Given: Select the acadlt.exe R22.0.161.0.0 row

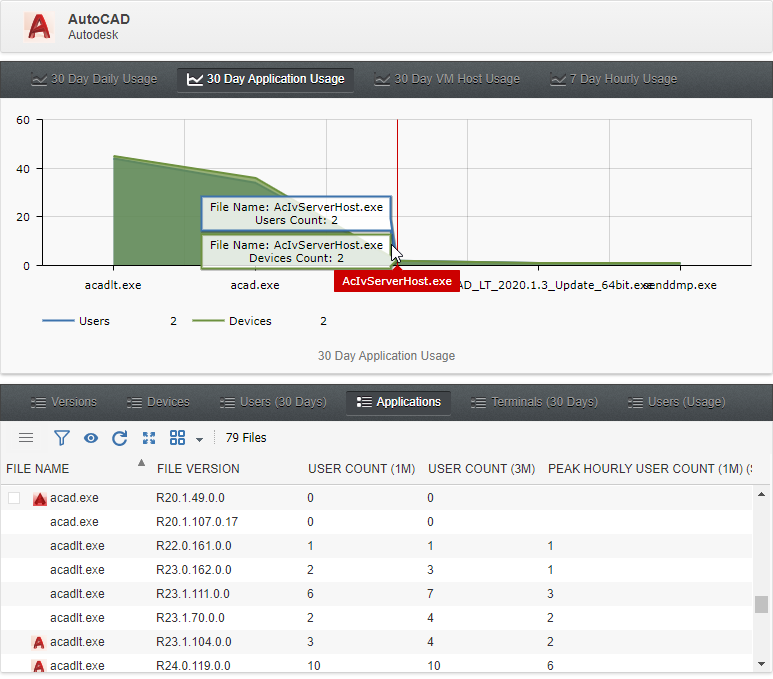Looking at the screenshot, I should pyautogui.click(x=376, y=546).
